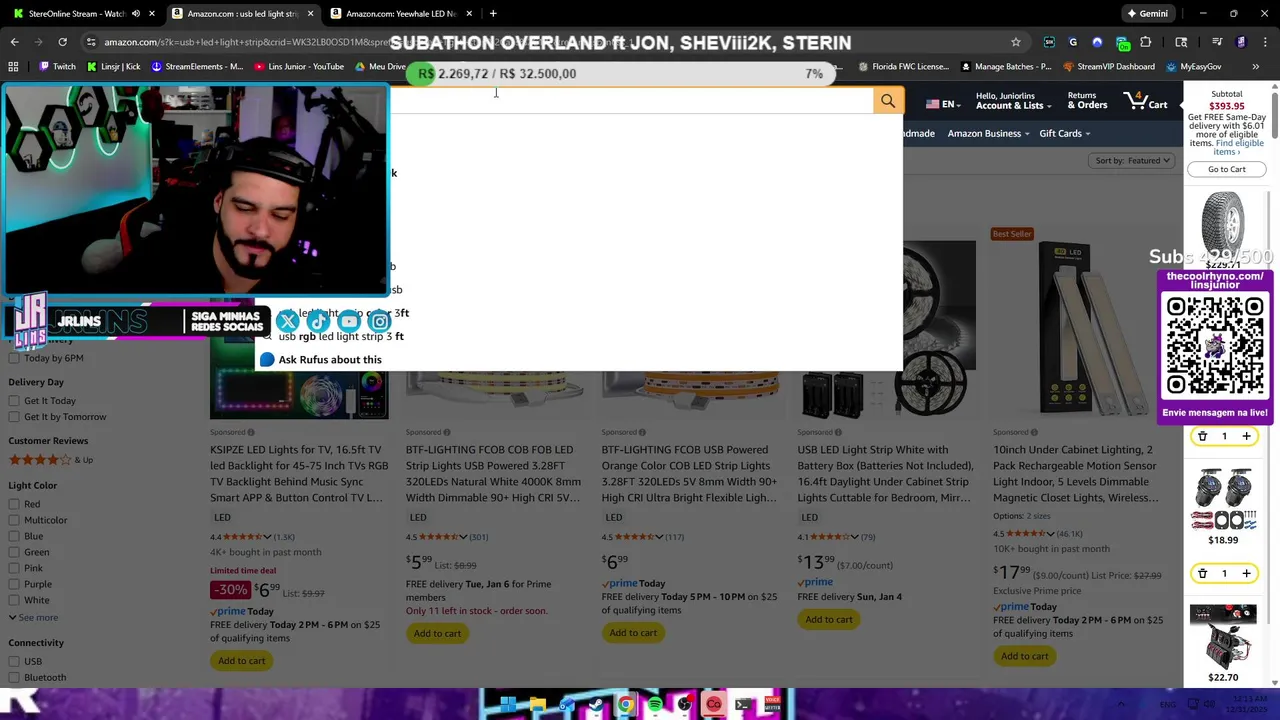Open the shopping Cart icon
1280x720 pixels.
point(1146,101)
